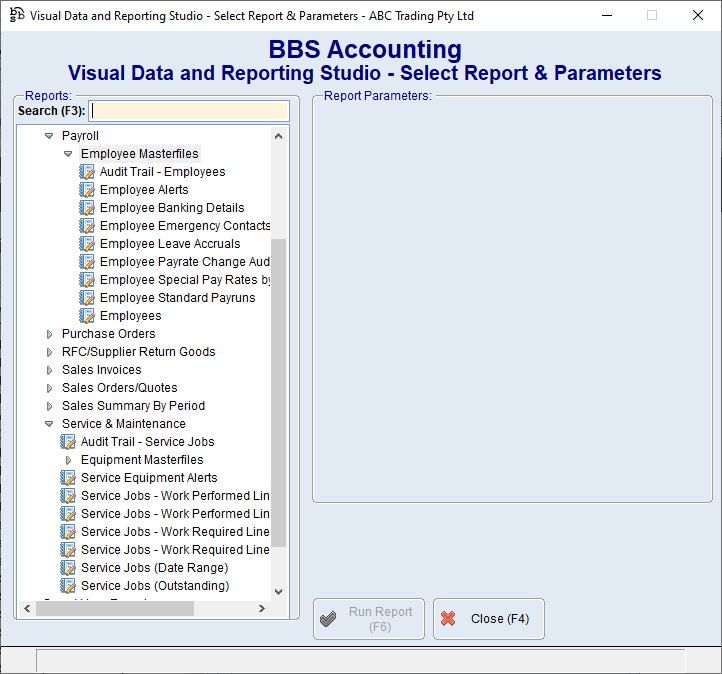Click the Employee Banking Details report icon
The width and height of the screenshot is (722, 674).
coord(87,208)
